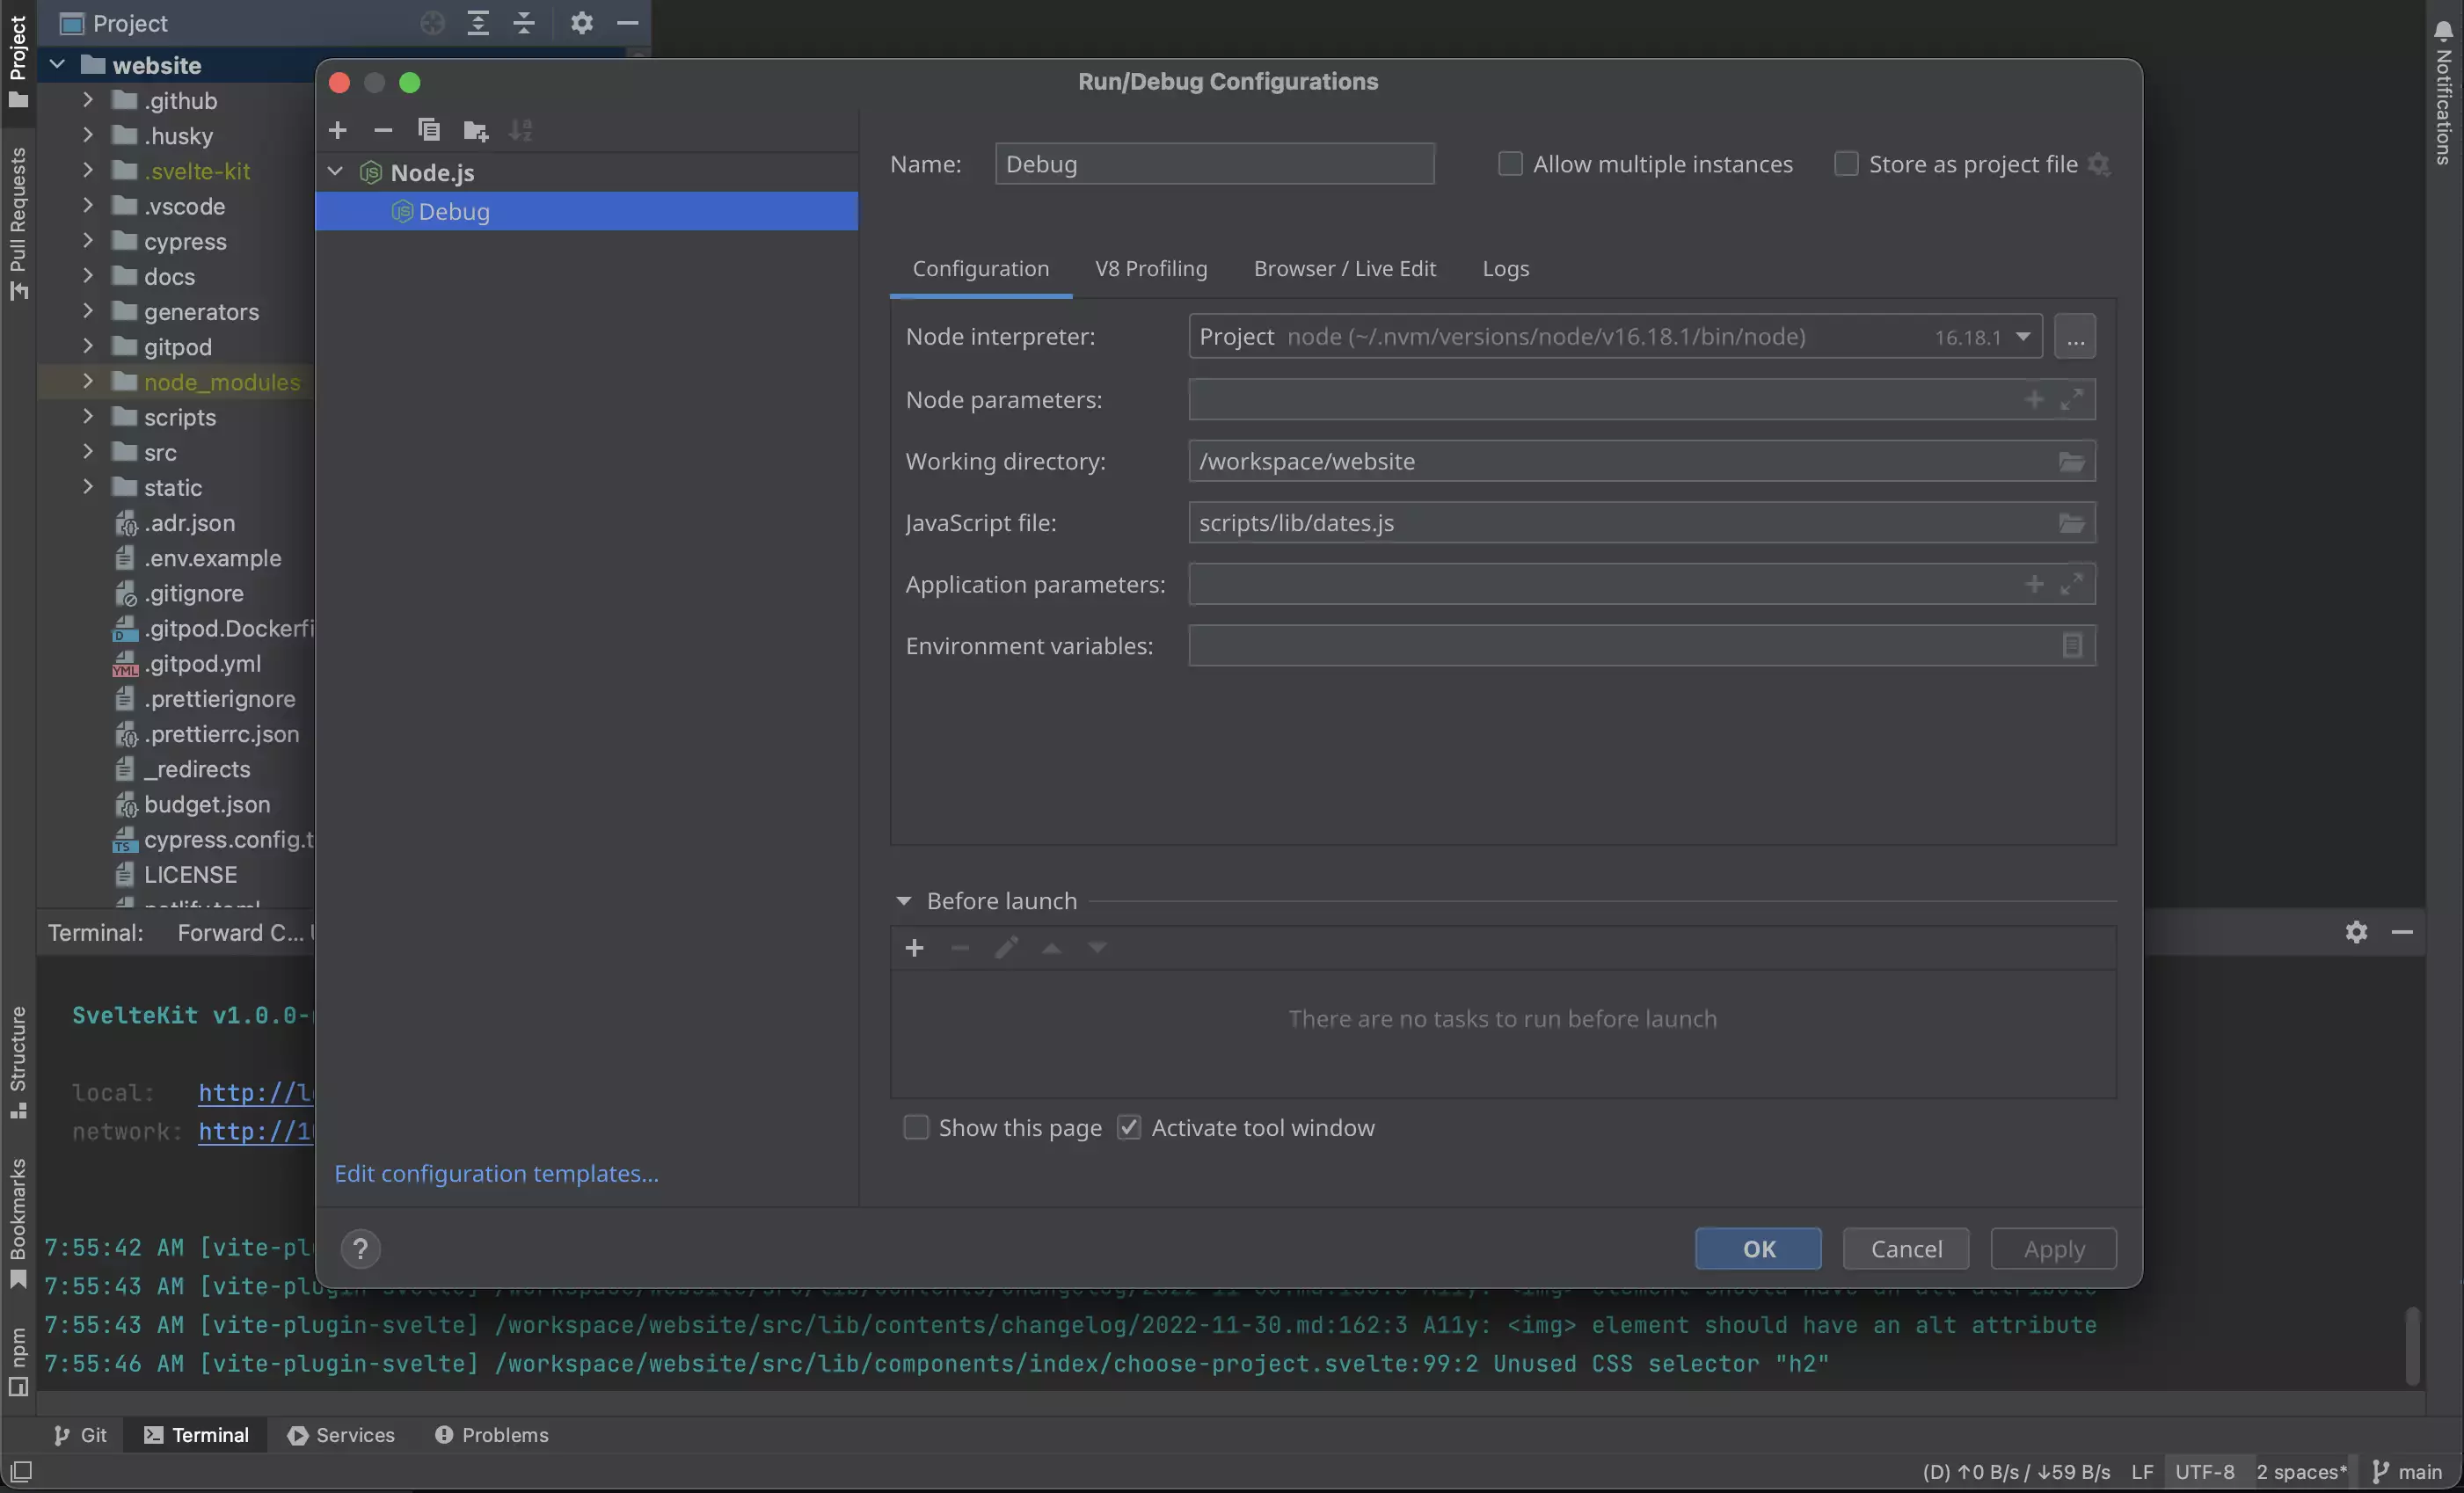Screen dimensions: 2464x1493
Task: Switch to Logs tab
Action: tap(1506, 269)
